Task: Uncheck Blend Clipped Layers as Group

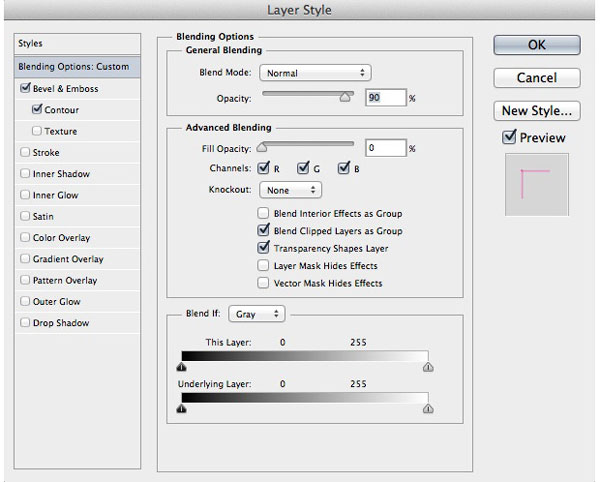Action: point(264,230)
